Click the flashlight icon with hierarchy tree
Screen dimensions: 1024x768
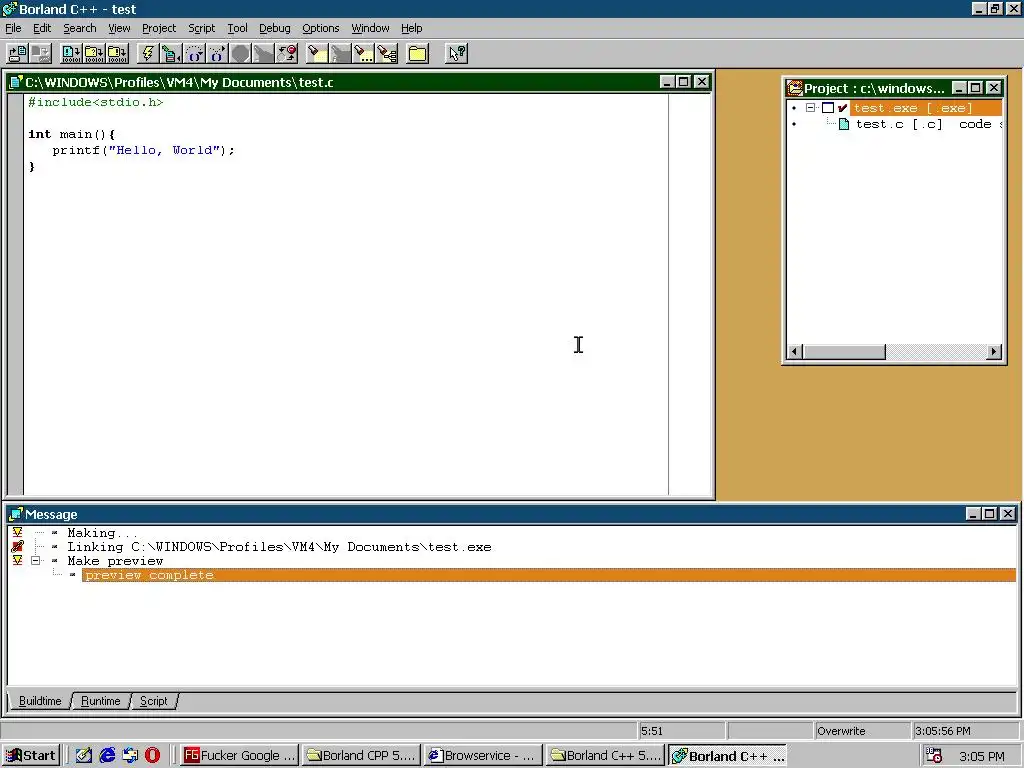[x=387, y=54]
